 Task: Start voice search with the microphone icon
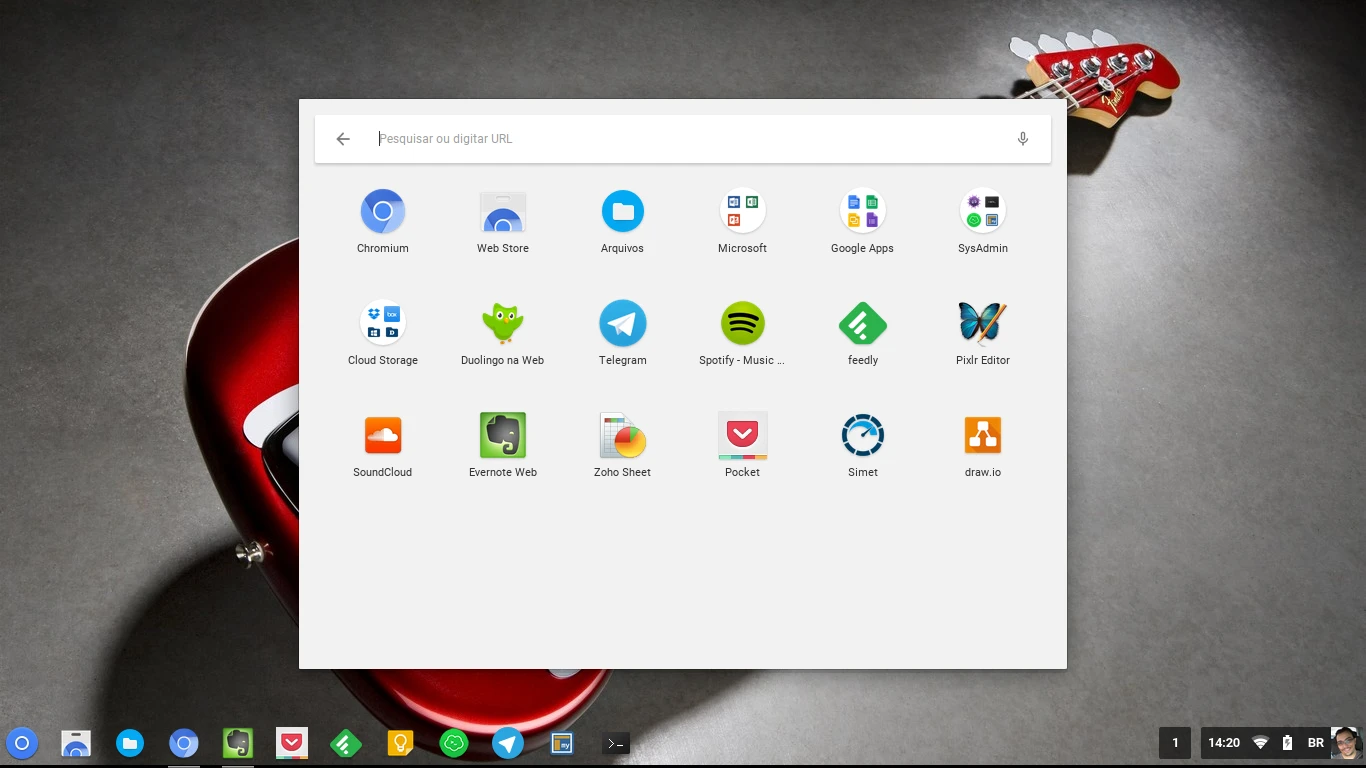click(x=1022, y=139)
